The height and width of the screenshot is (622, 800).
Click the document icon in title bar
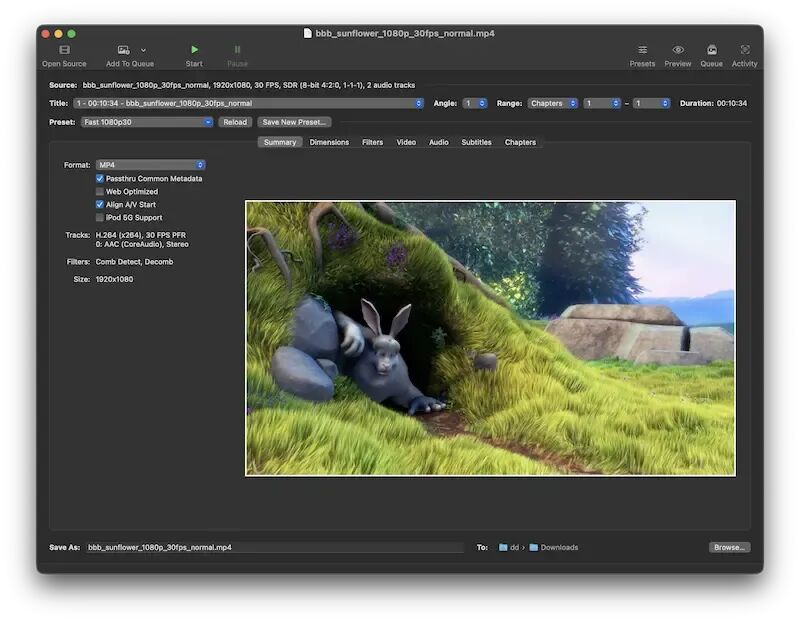pos(308,33)
